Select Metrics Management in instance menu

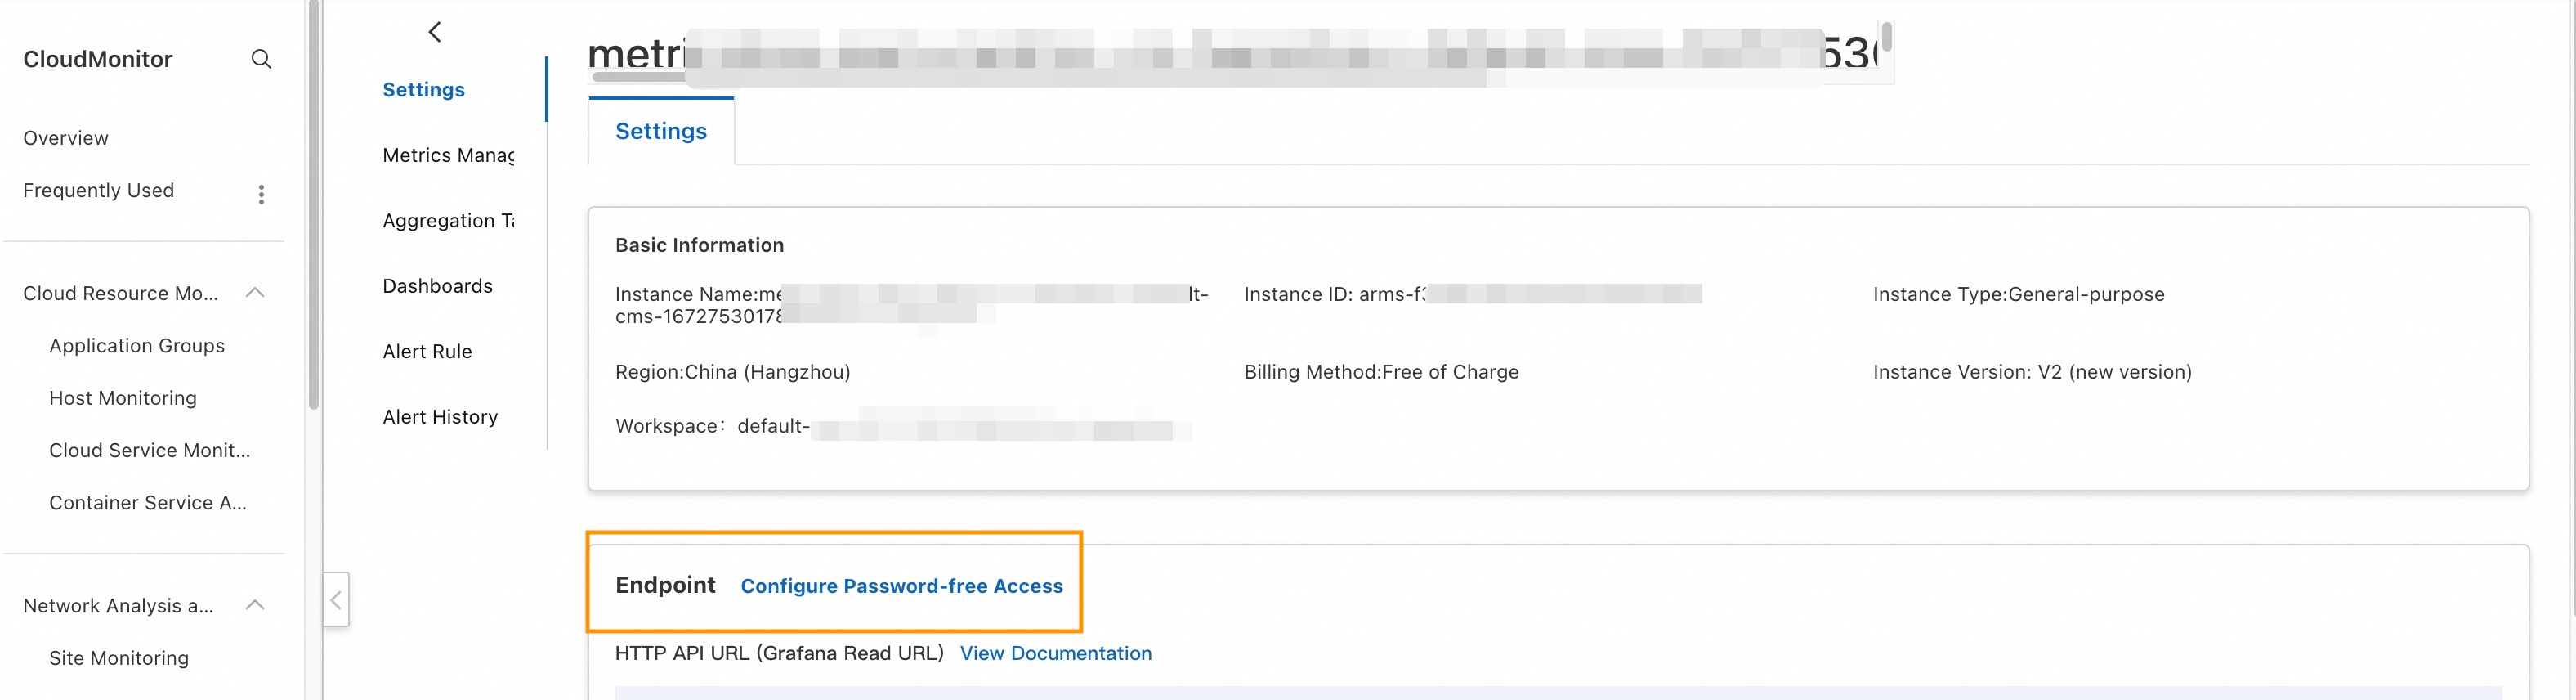[x=448, y=155]
